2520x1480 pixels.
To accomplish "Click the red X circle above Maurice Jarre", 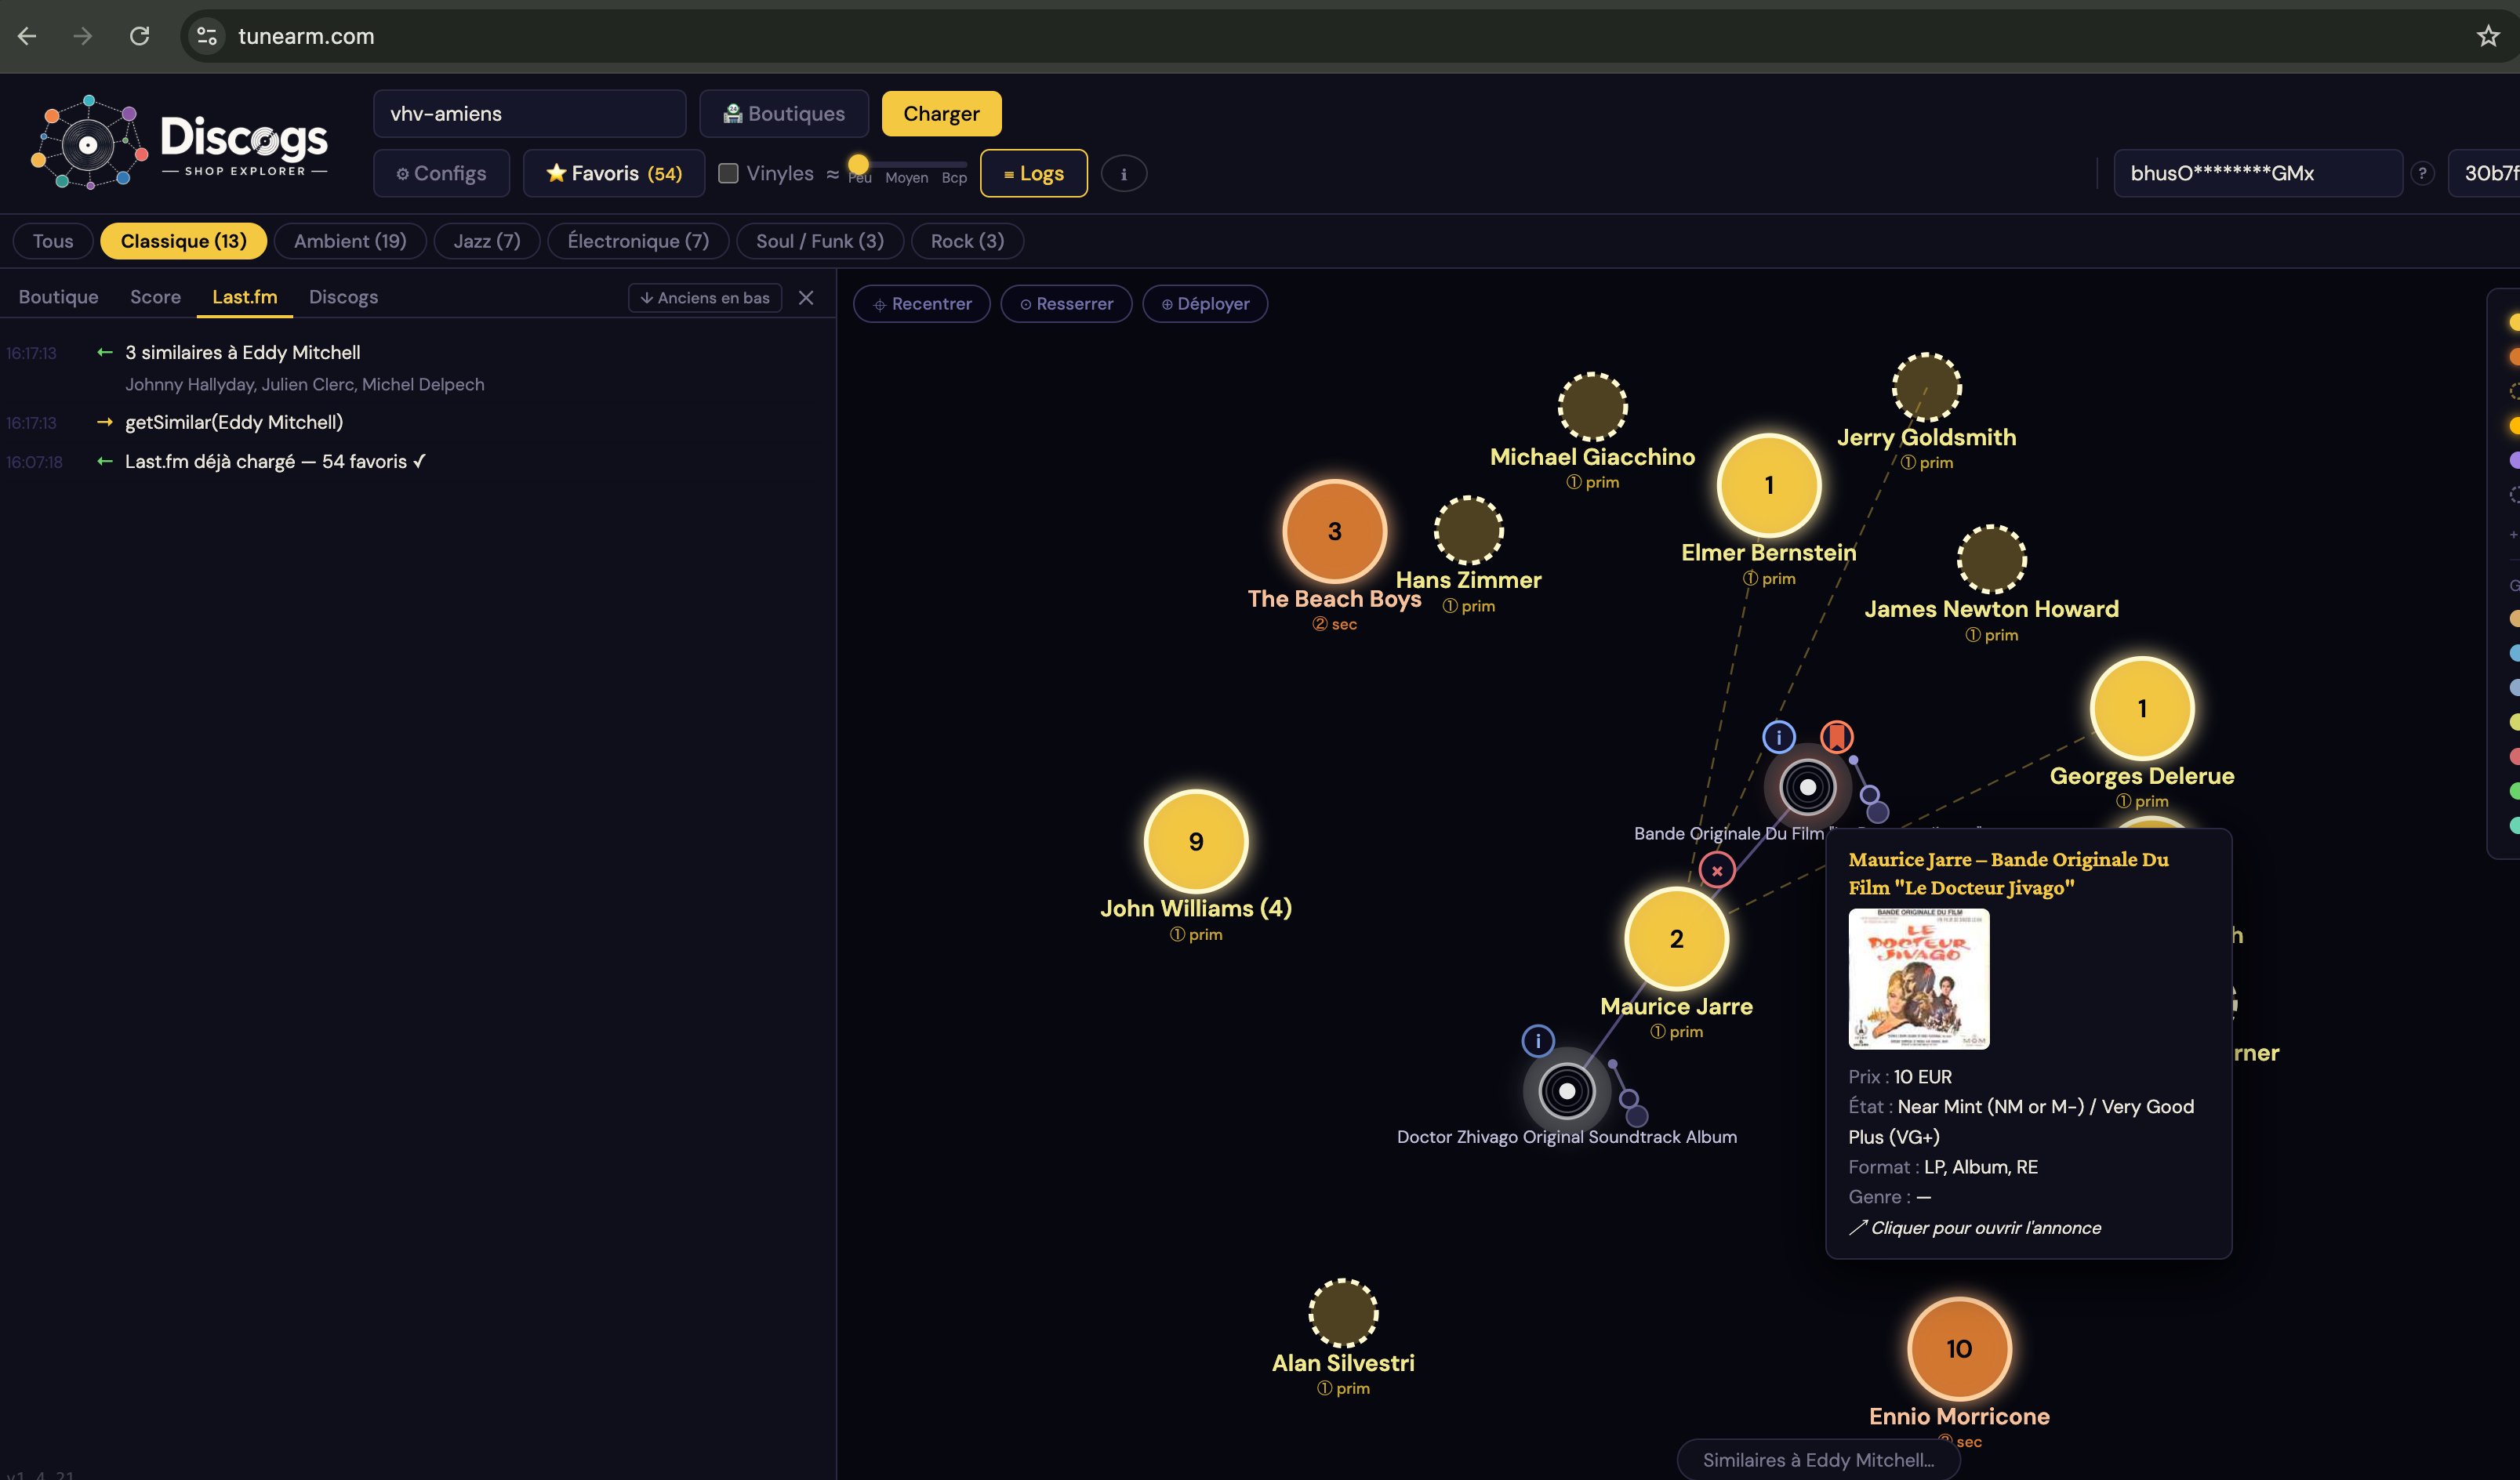I will point(1717,870).
